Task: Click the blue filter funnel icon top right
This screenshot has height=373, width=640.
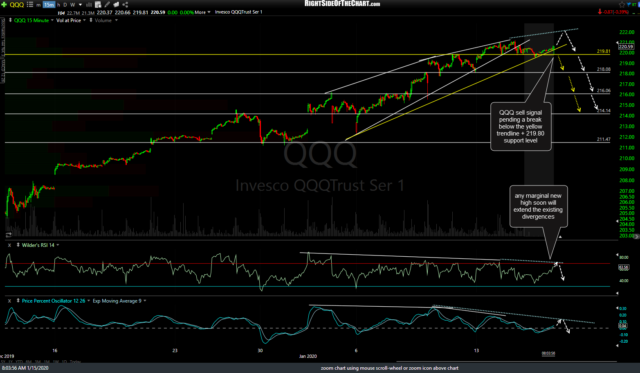Action: tap(629, 4)
